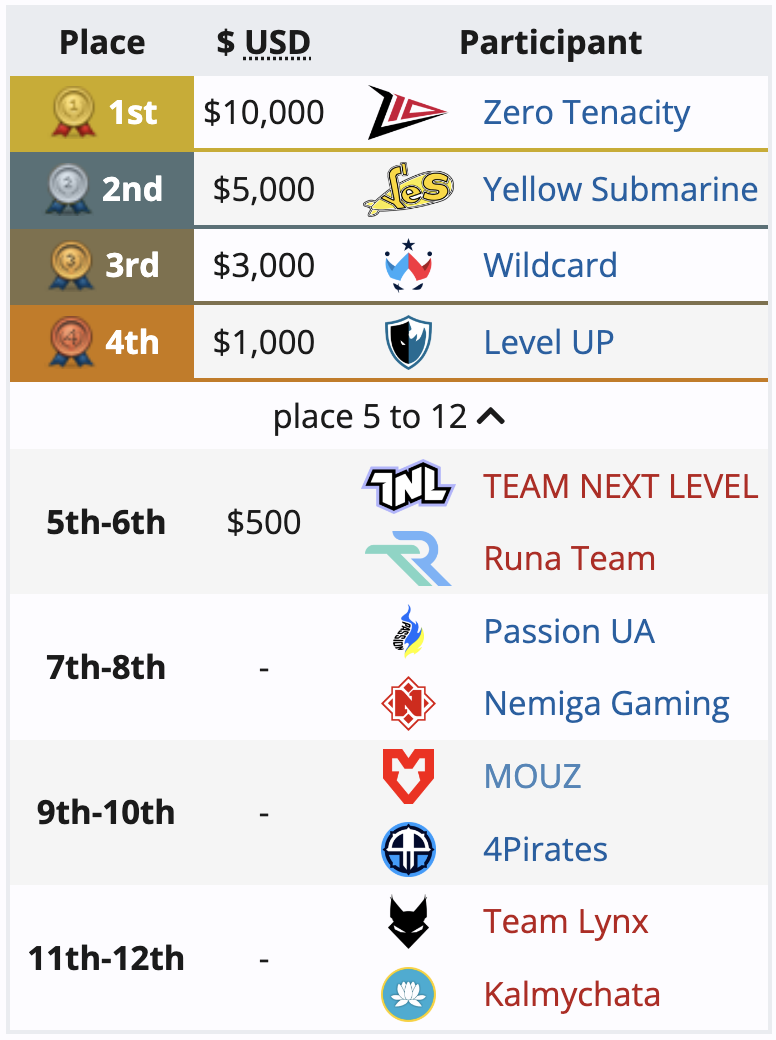The width and height of the screenshot is (776, 1040).
Task: Open the TEAM NEXT LEVEL red link
Action: (x=620, y=486)
